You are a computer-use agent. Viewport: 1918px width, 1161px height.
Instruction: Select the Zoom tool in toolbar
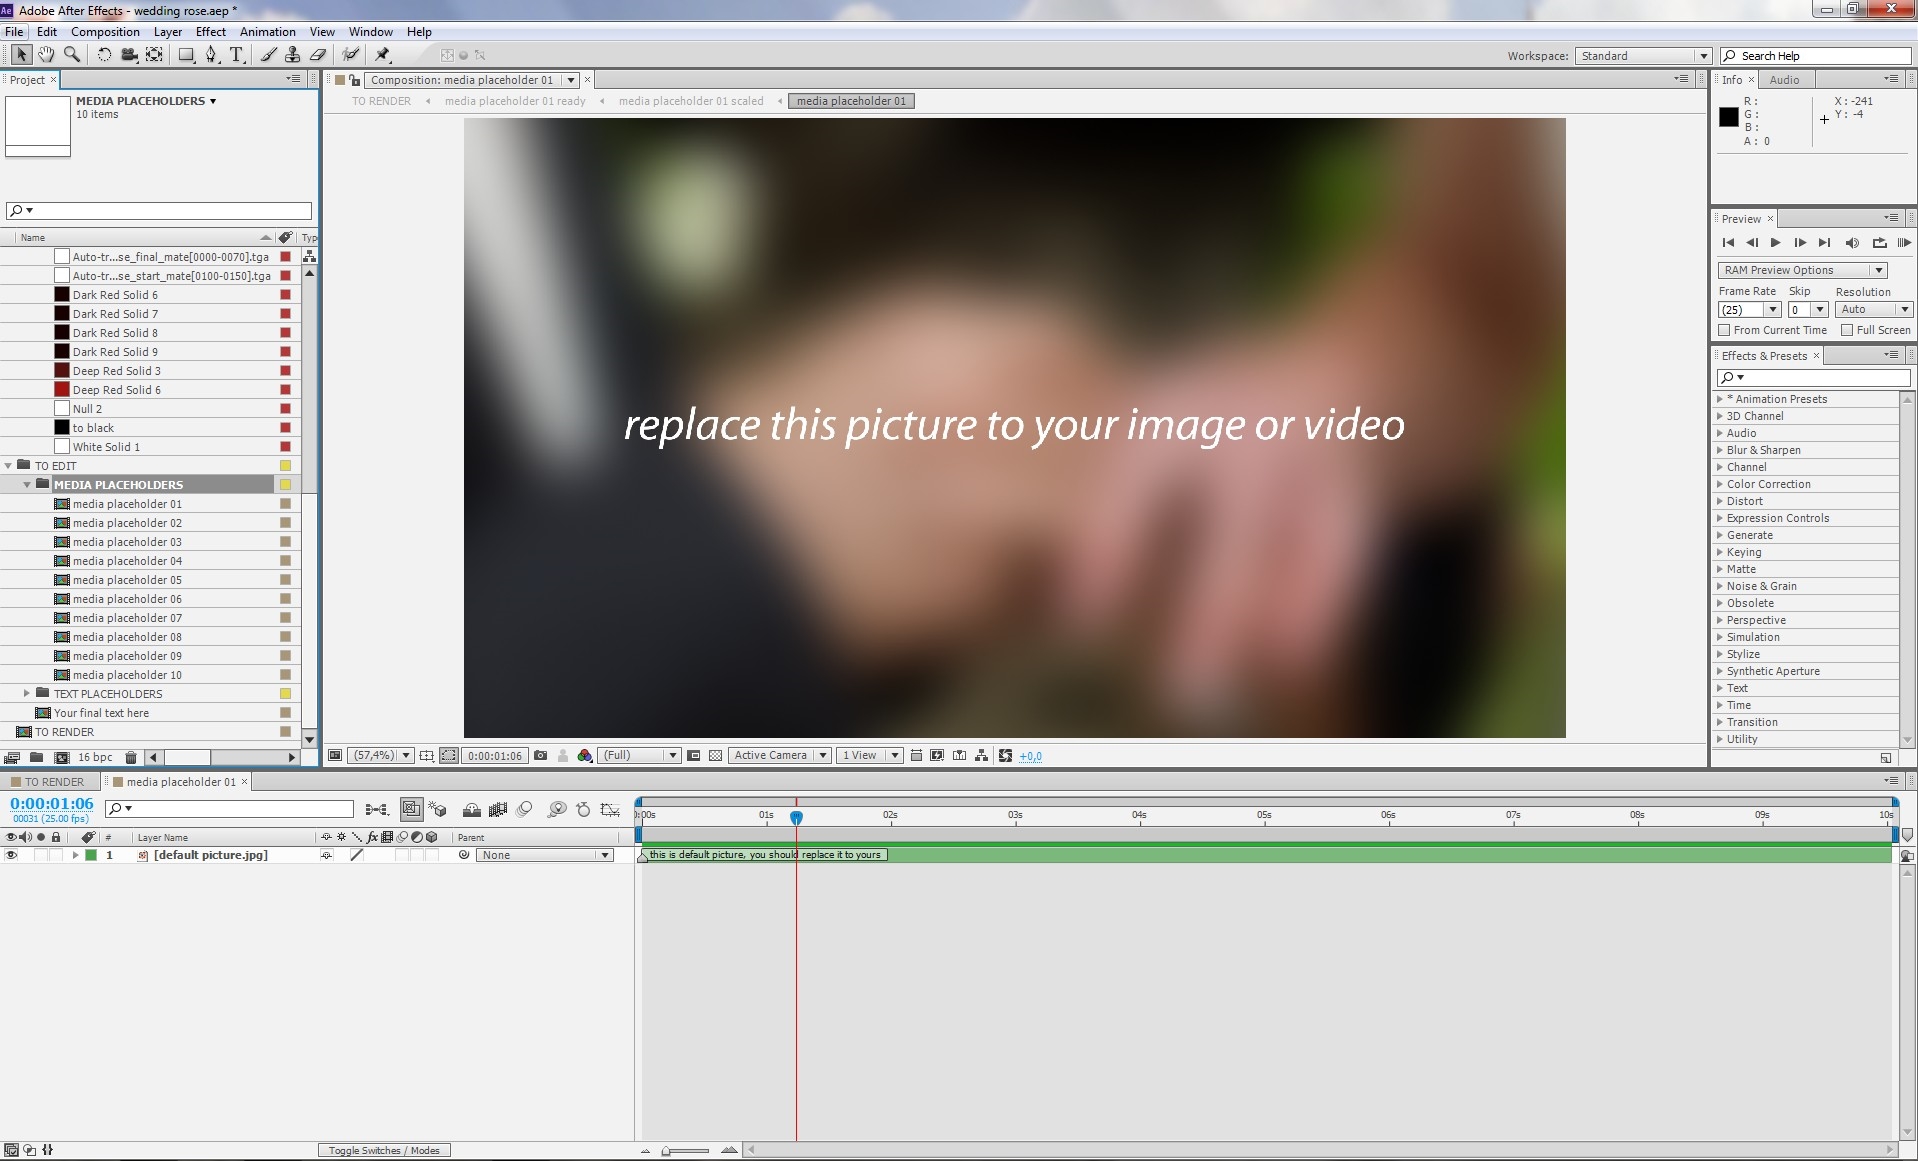point(72,55)
